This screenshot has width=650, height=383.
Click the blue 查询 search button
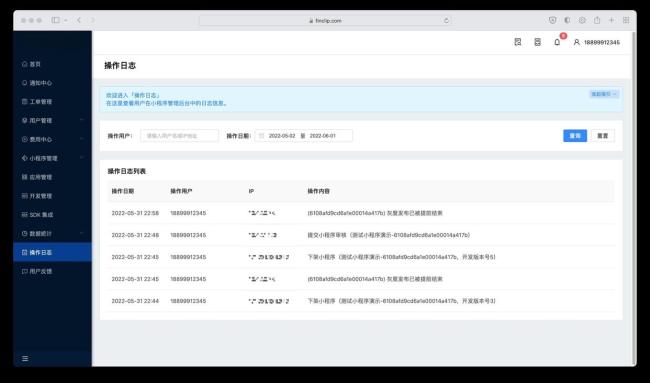point(575,136)
